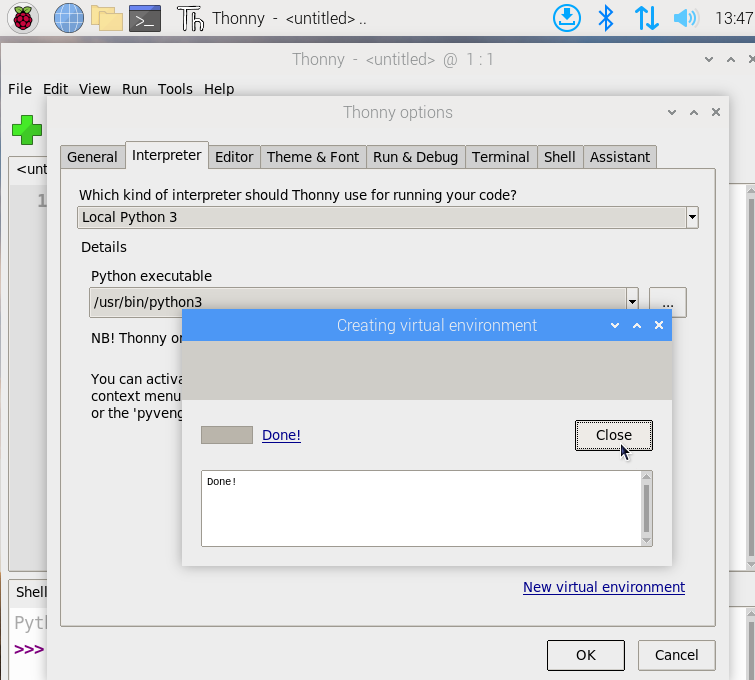This screenshot has width=755, height=680.
Task: Switch to the Shell options tab
Action: click(x=560, y=157)
